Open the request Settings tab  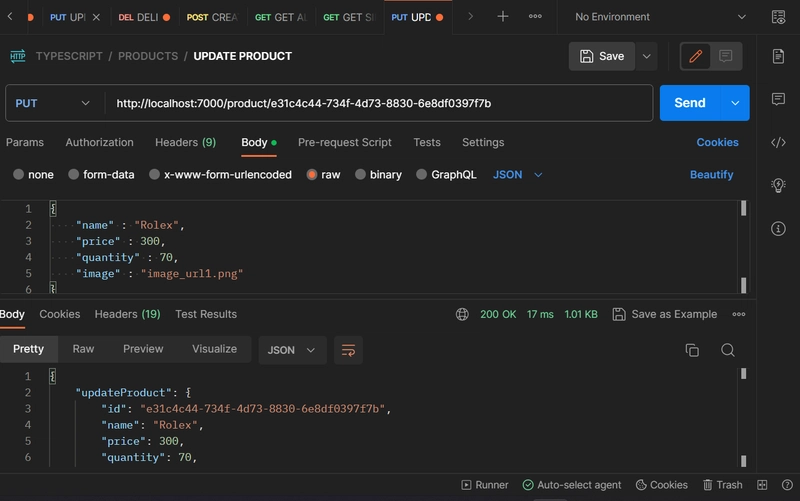[x=483, y=142]
